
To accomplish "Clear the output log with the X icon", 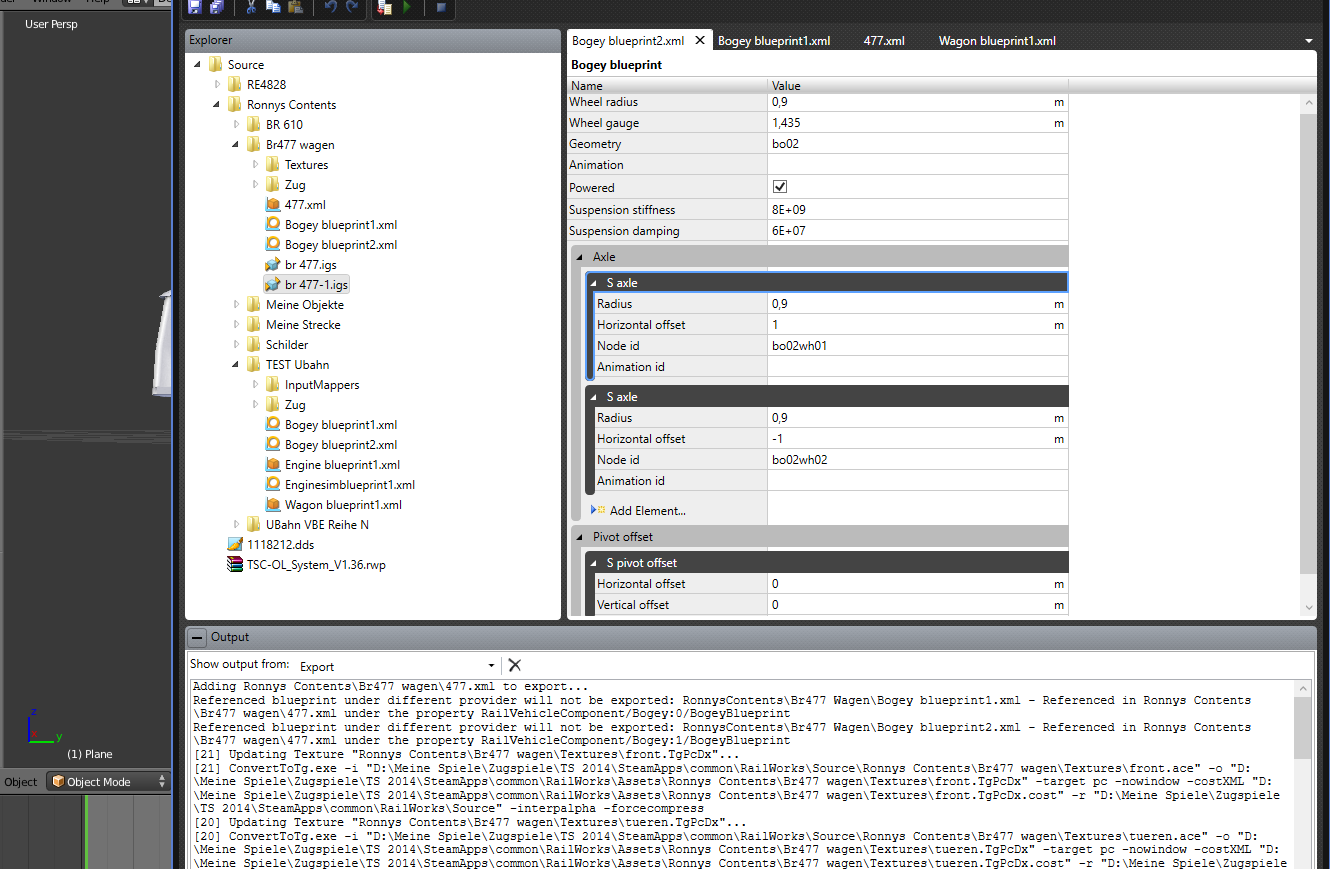I will coord(514,665).
